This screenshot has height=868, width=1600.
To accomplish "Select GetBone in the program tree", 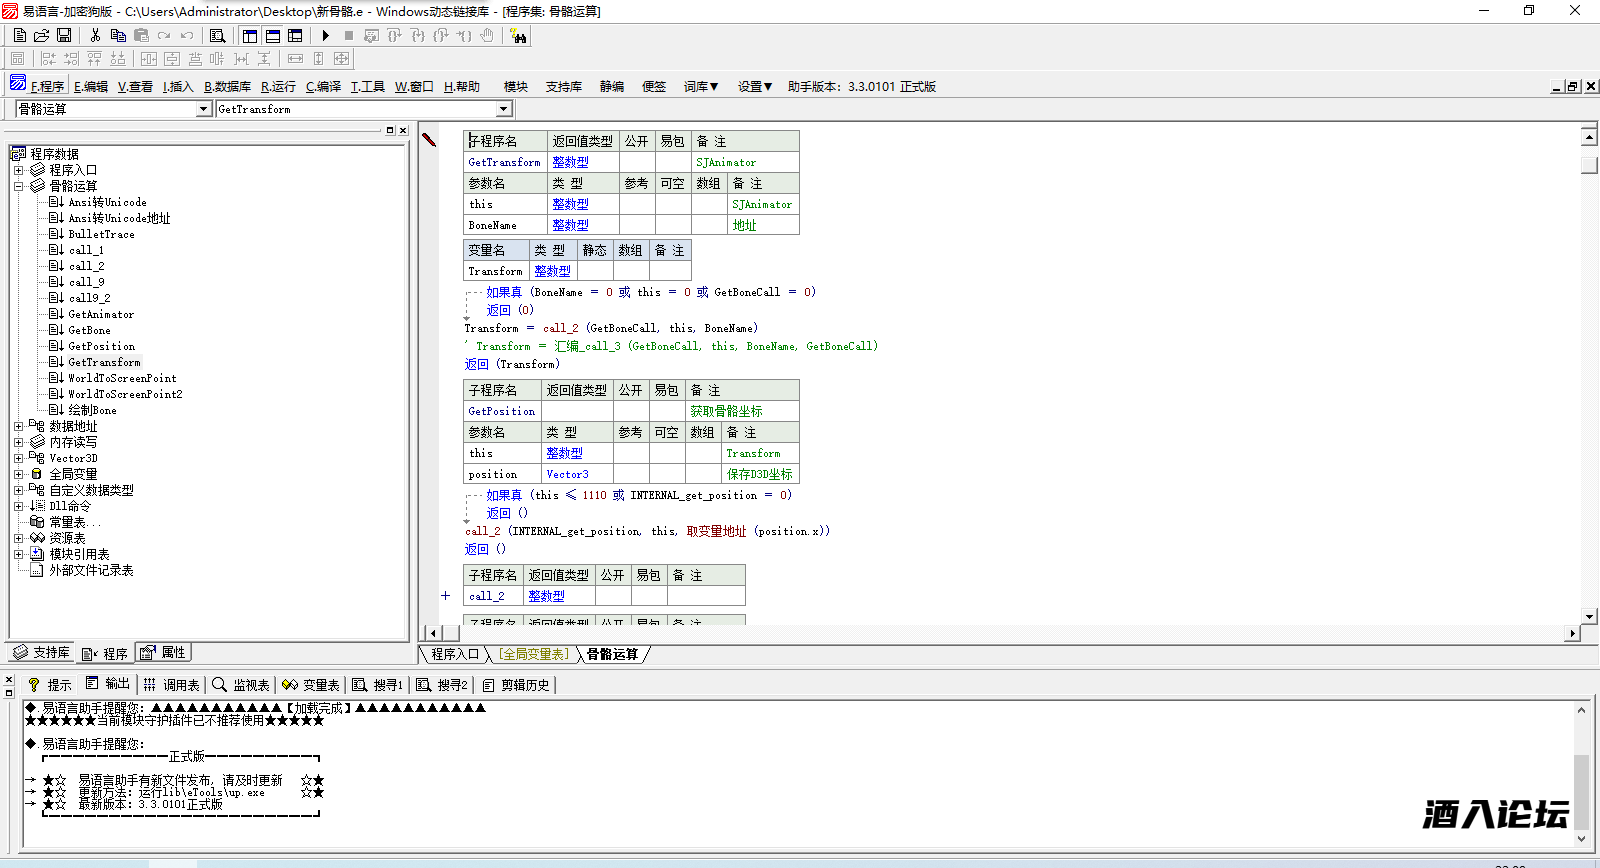I will 89,330.
